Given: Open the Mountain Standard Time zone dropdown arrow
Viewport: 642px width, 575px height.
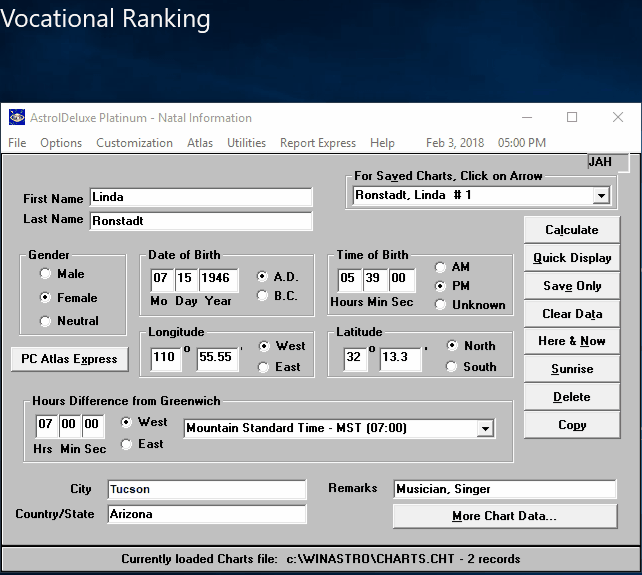Looking at the screenshot, I should coord(485,429).
